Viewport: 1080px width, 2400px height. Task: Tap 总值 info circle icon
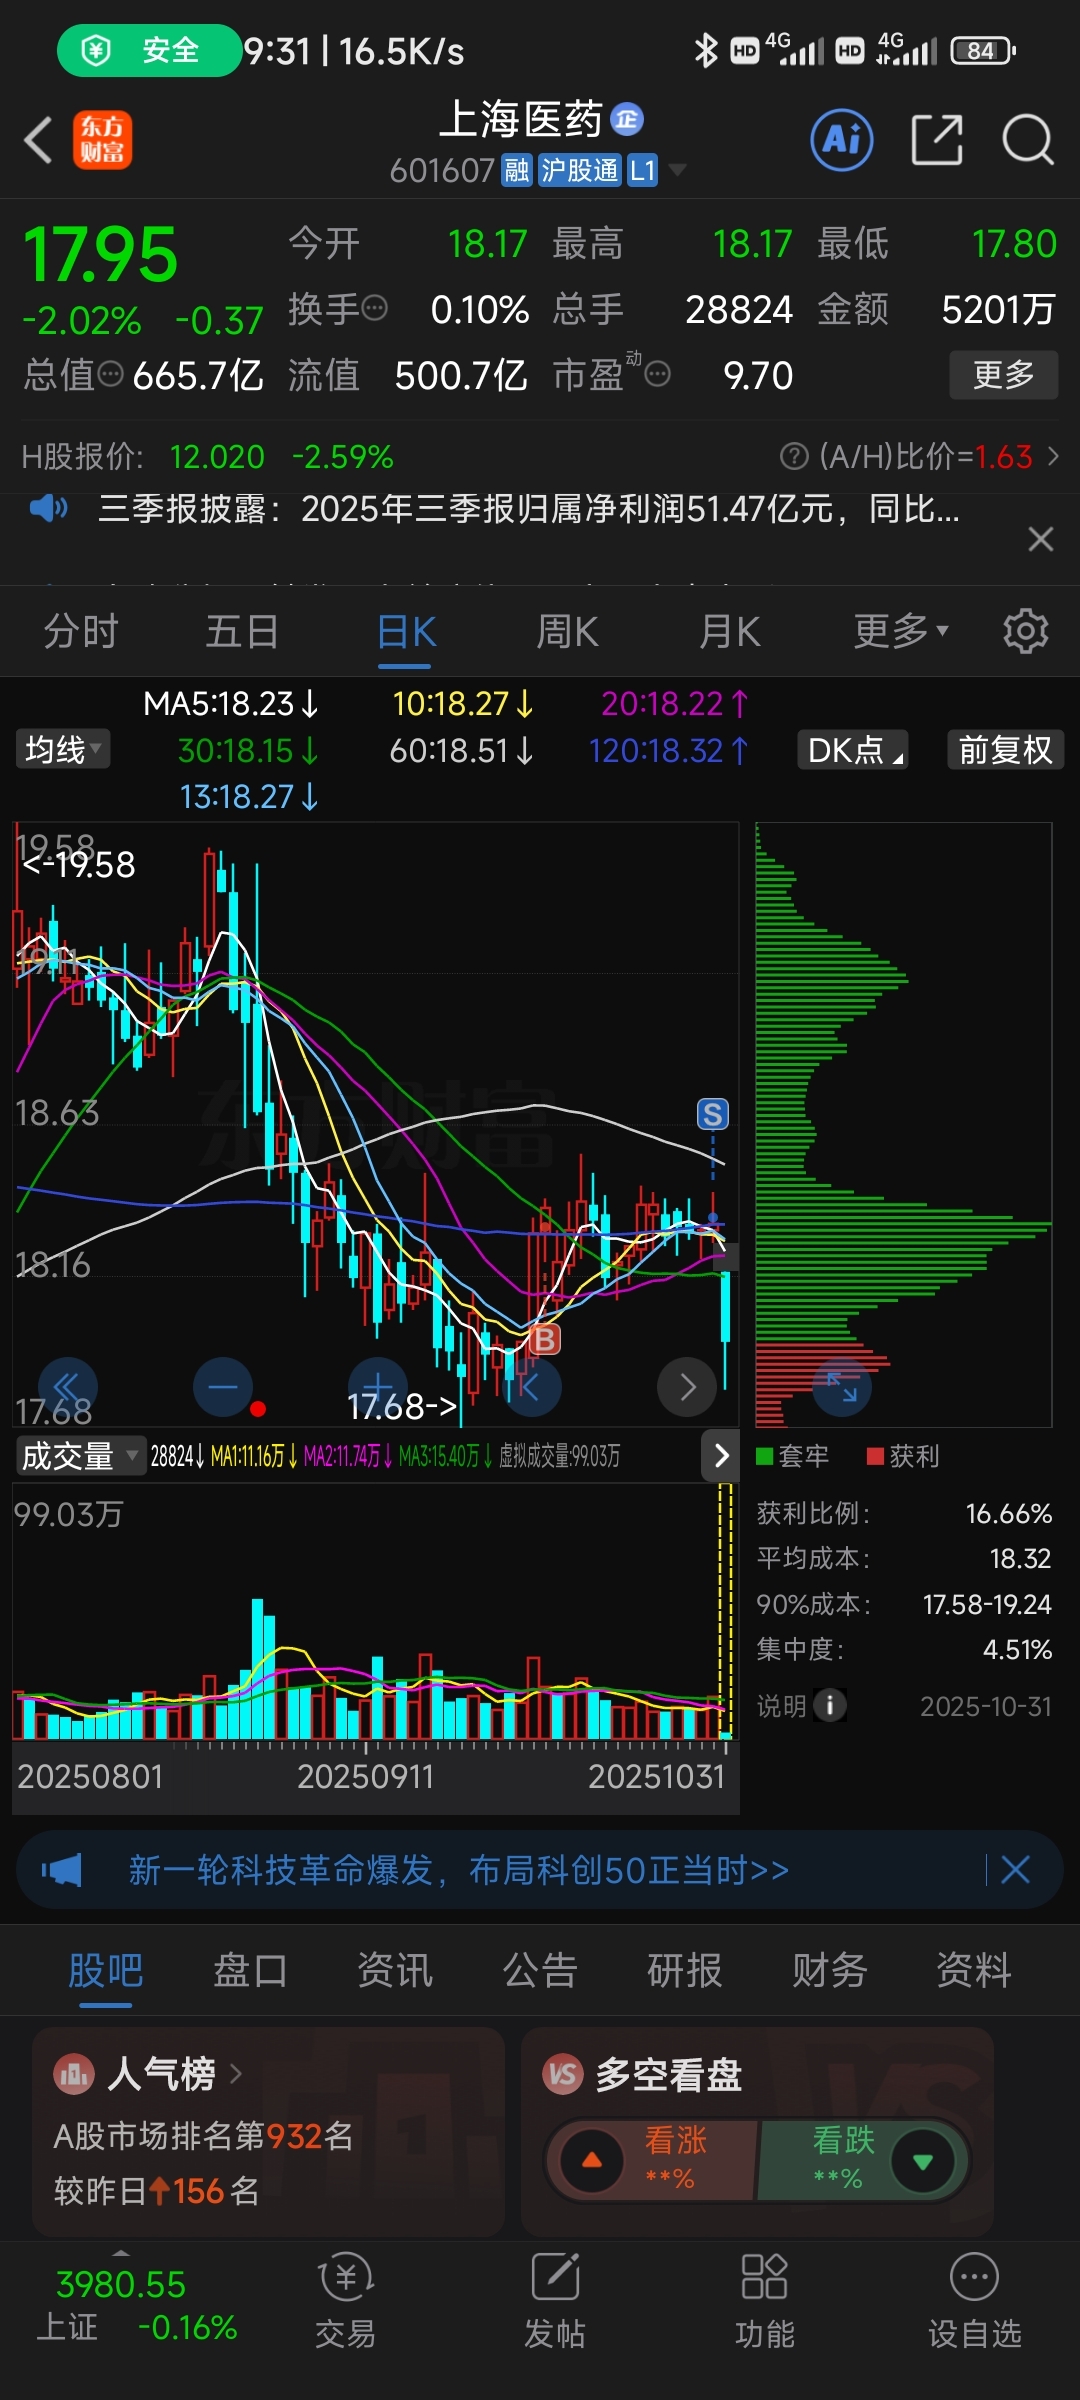pos(111,375)
